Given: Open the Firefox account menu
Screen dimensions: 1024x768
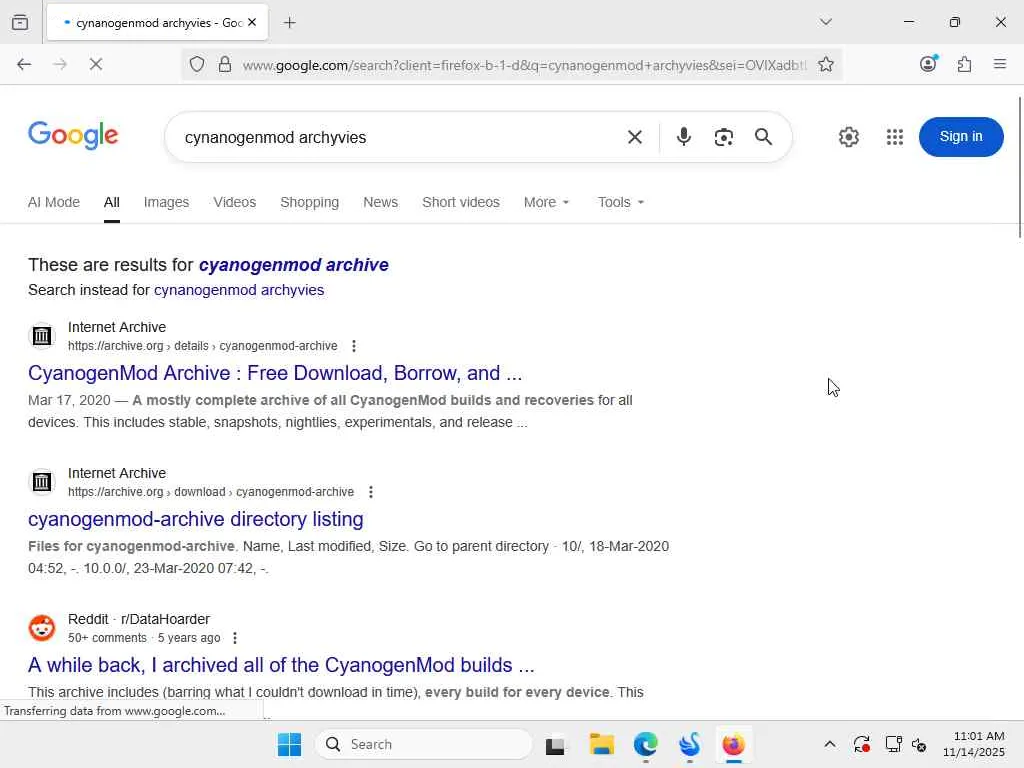Looking at the screenshot, I should click(x=928, y=63).
